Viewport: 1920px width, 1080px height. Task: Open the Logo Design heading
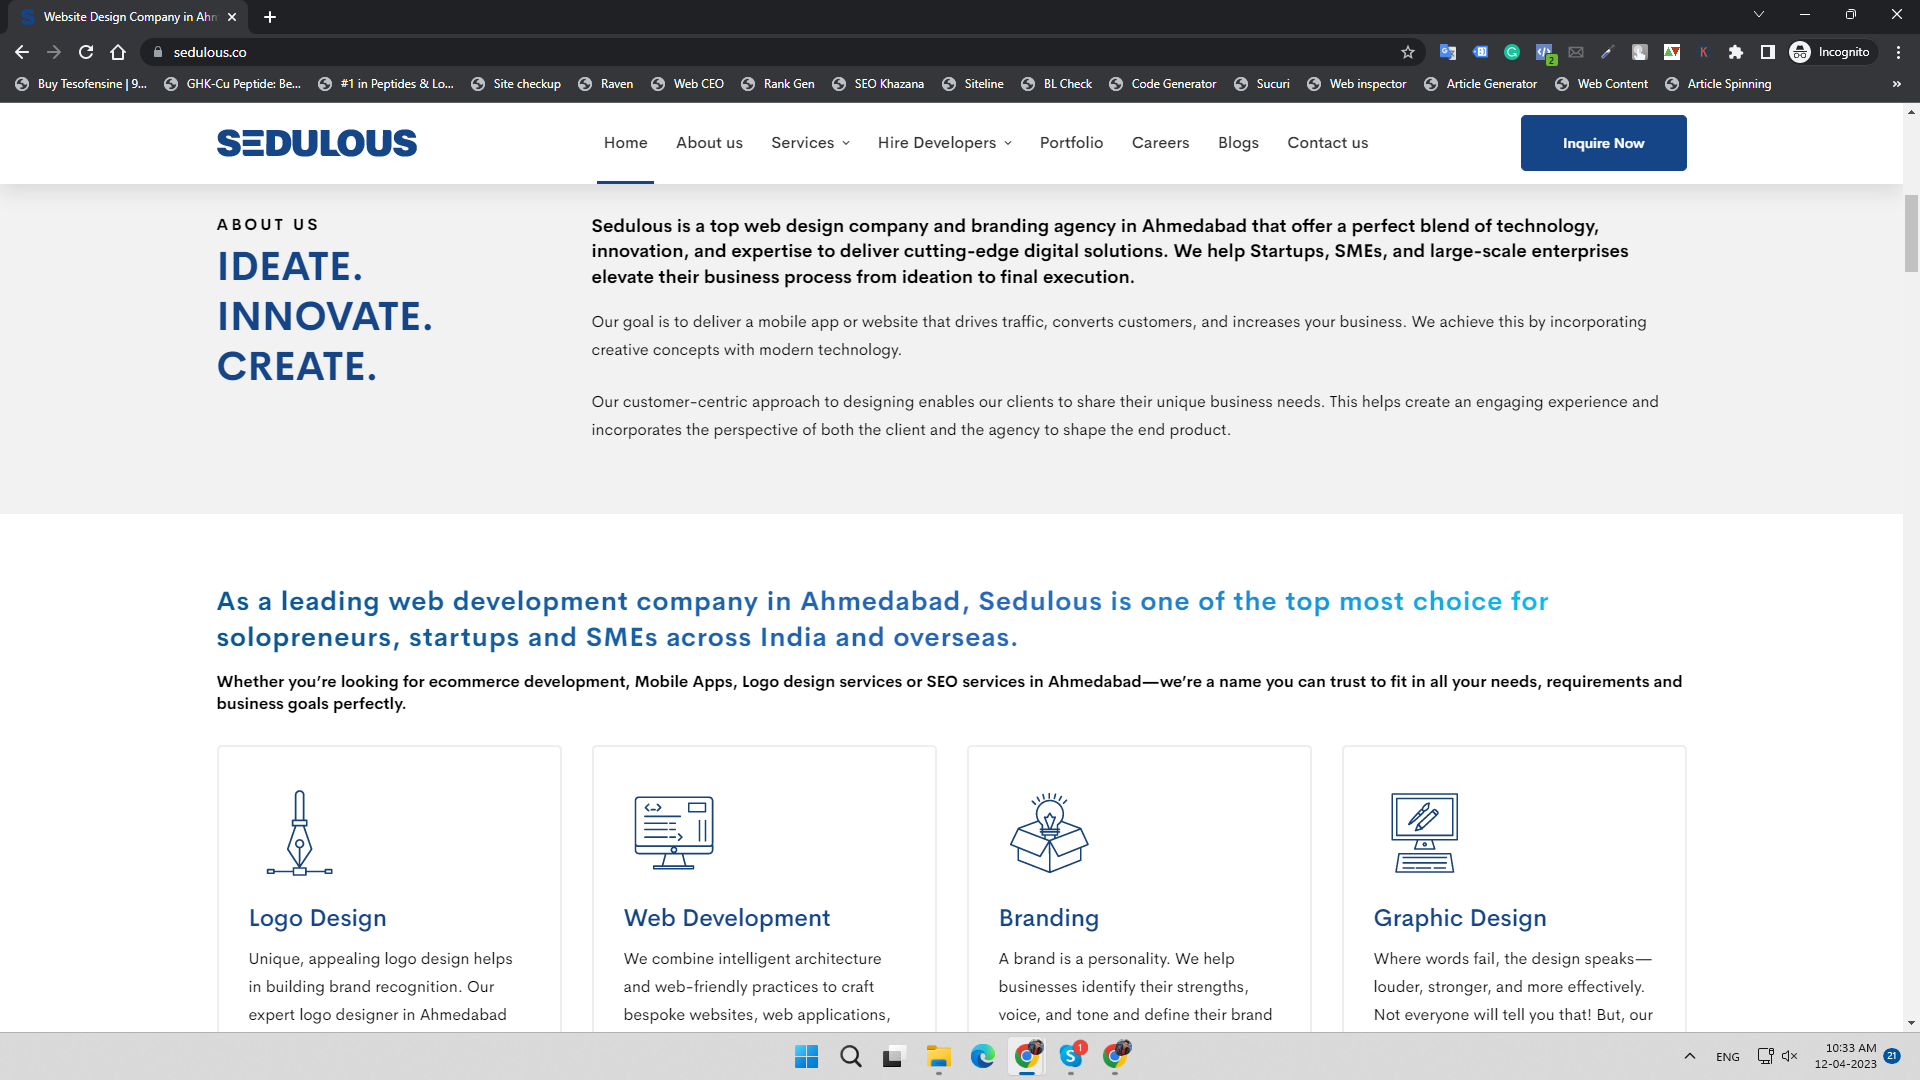(317, 918)
